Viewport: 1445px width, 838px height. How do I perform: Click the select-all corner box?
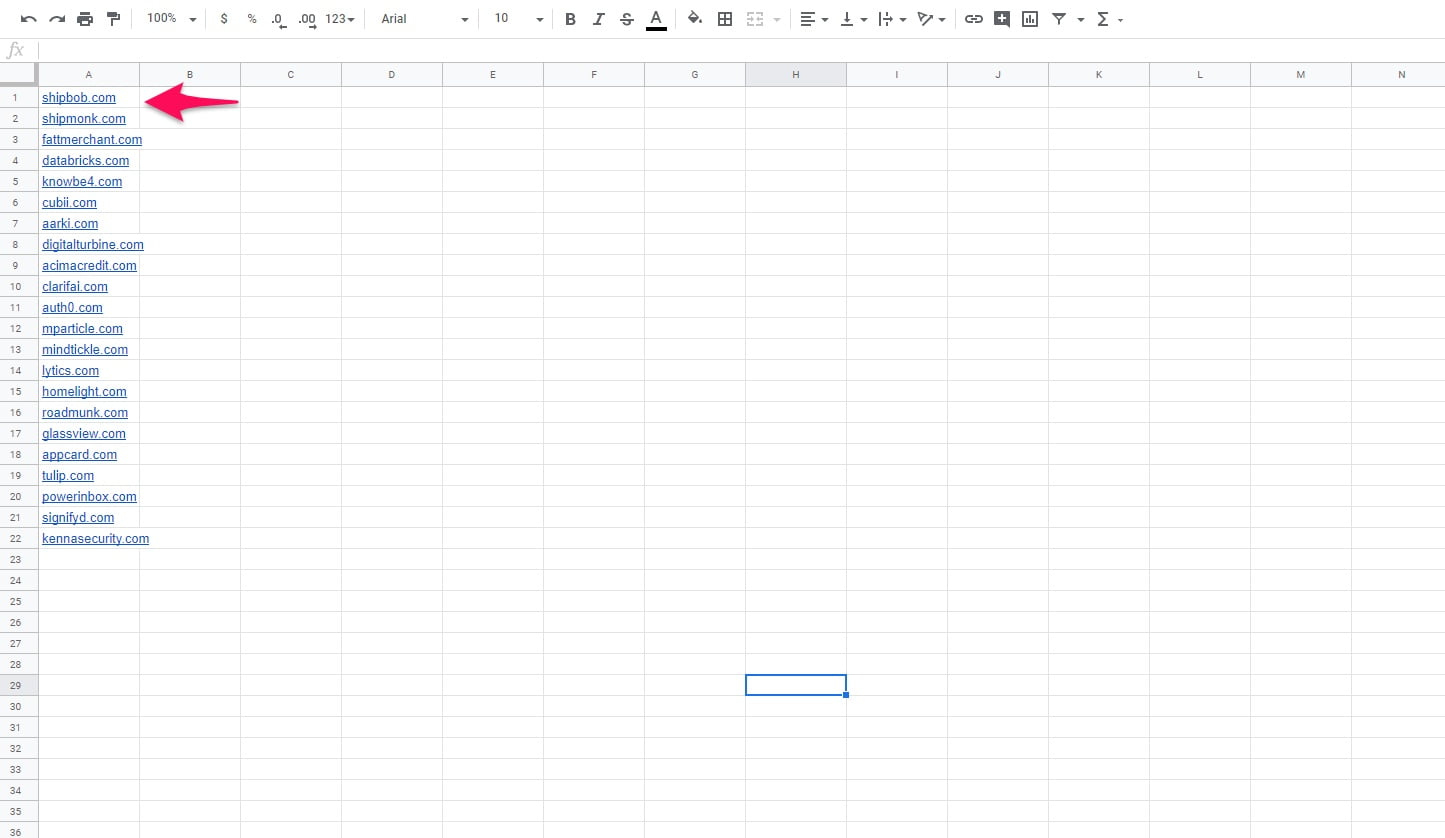19,74
